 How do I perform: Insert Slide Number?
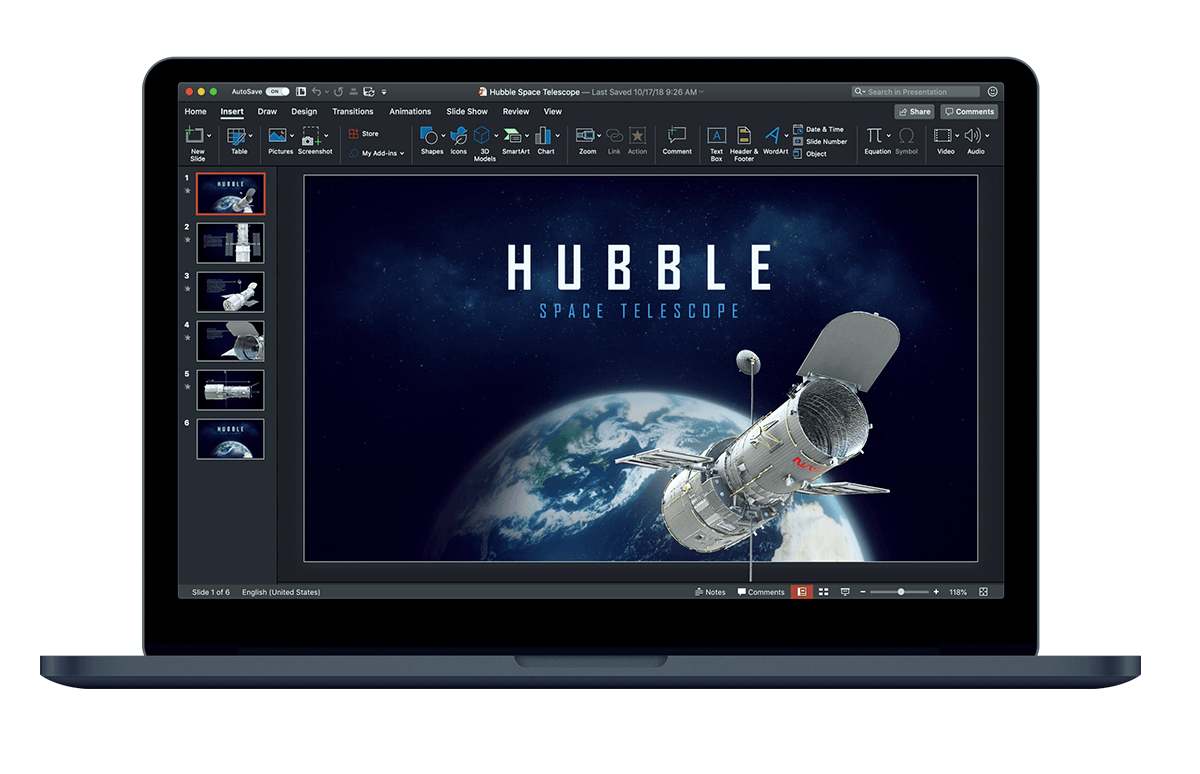[820, 141]
